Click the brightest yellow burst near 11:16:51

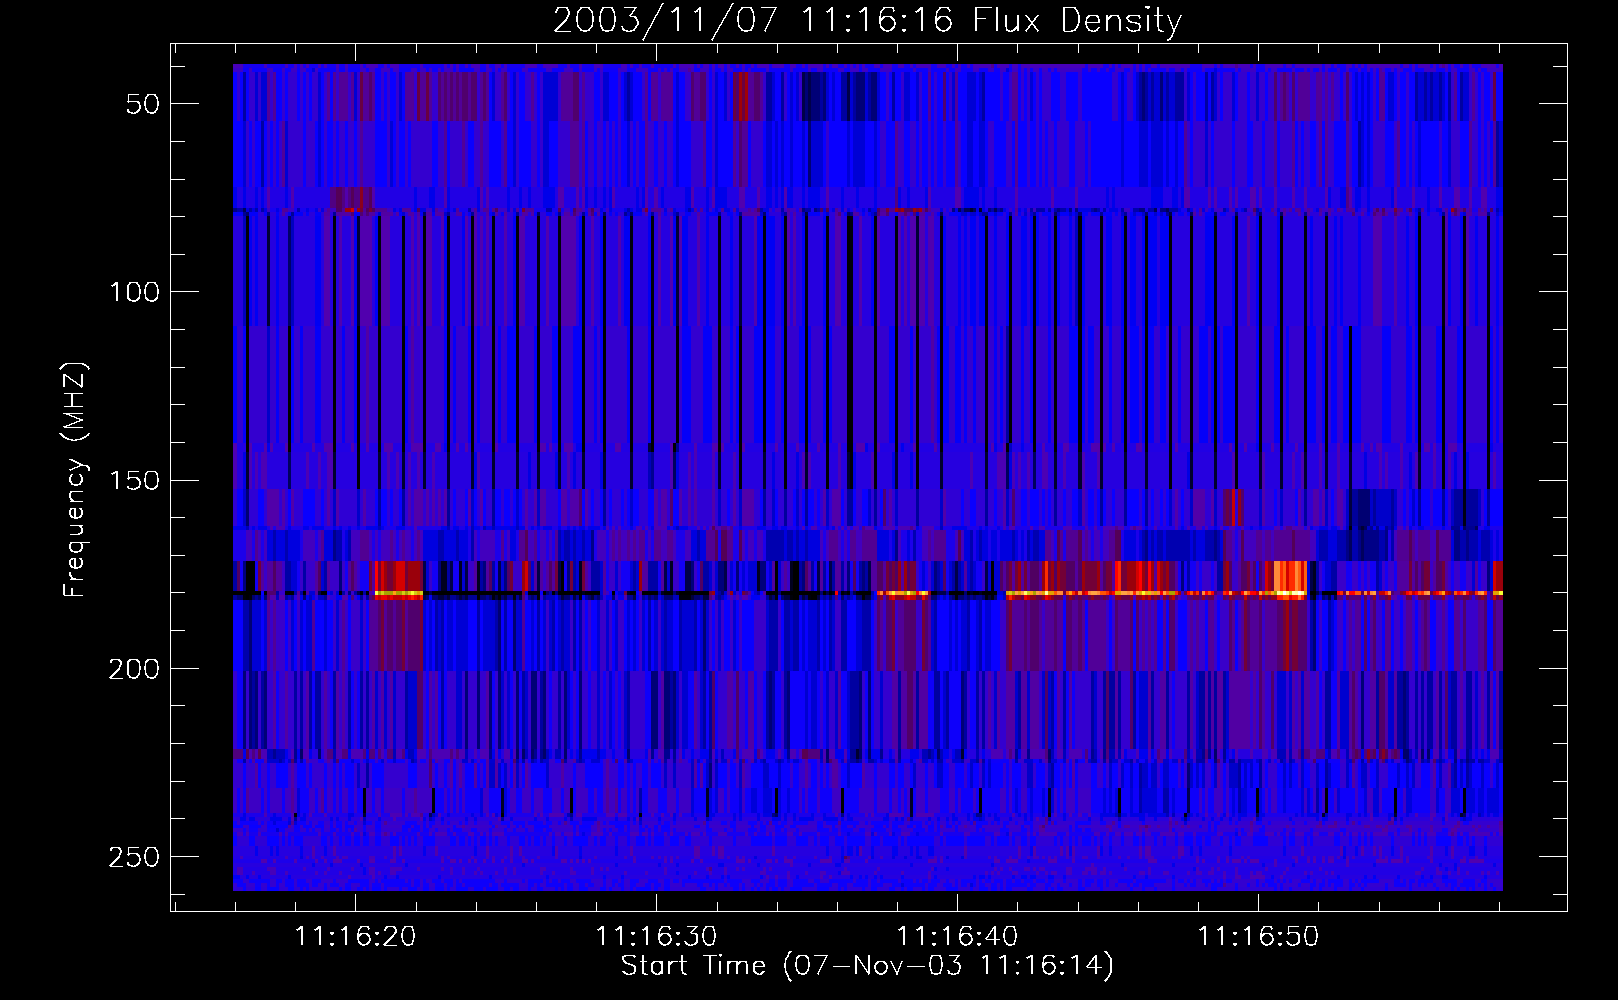[x=1290, y=578]
